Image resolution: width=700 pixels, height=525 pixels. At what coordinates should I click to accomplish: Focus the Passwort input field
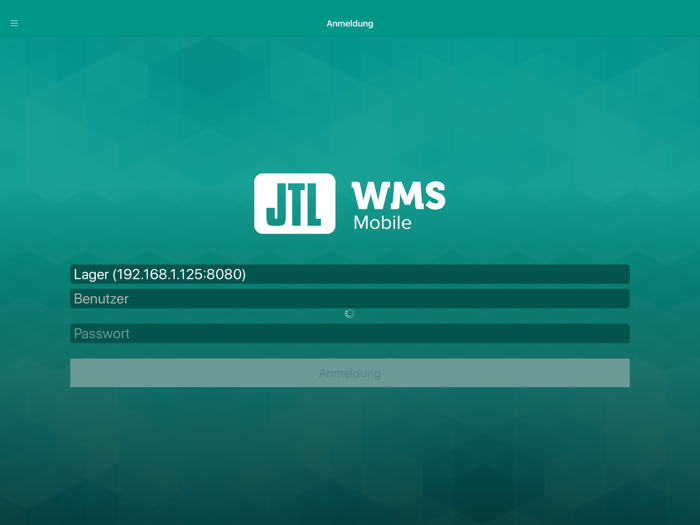[x=350, y=333]
